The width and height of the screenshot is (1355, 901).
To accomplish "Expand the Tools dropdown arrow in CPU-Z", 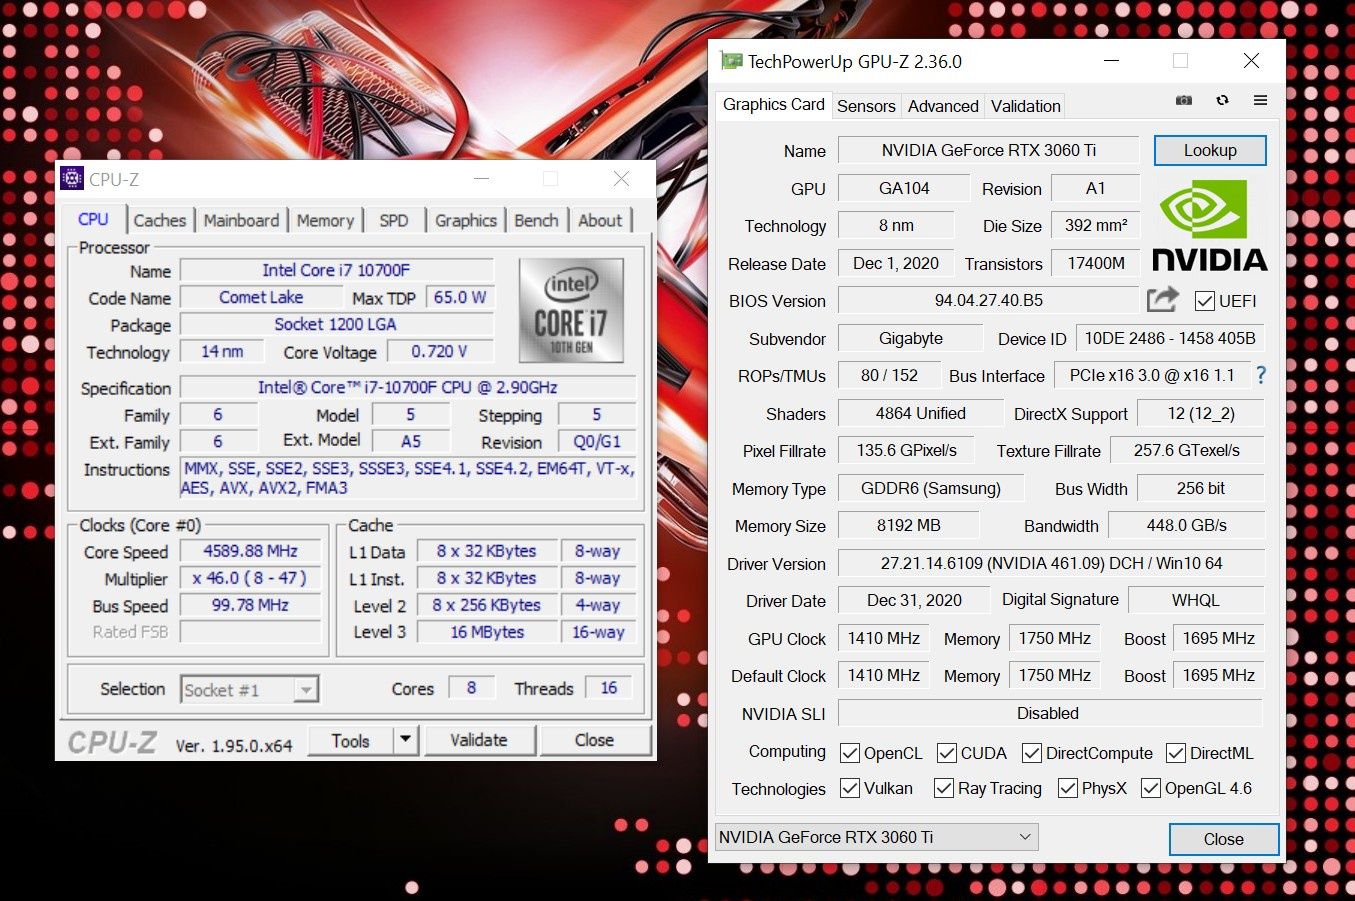I will [x=405, y=740].
